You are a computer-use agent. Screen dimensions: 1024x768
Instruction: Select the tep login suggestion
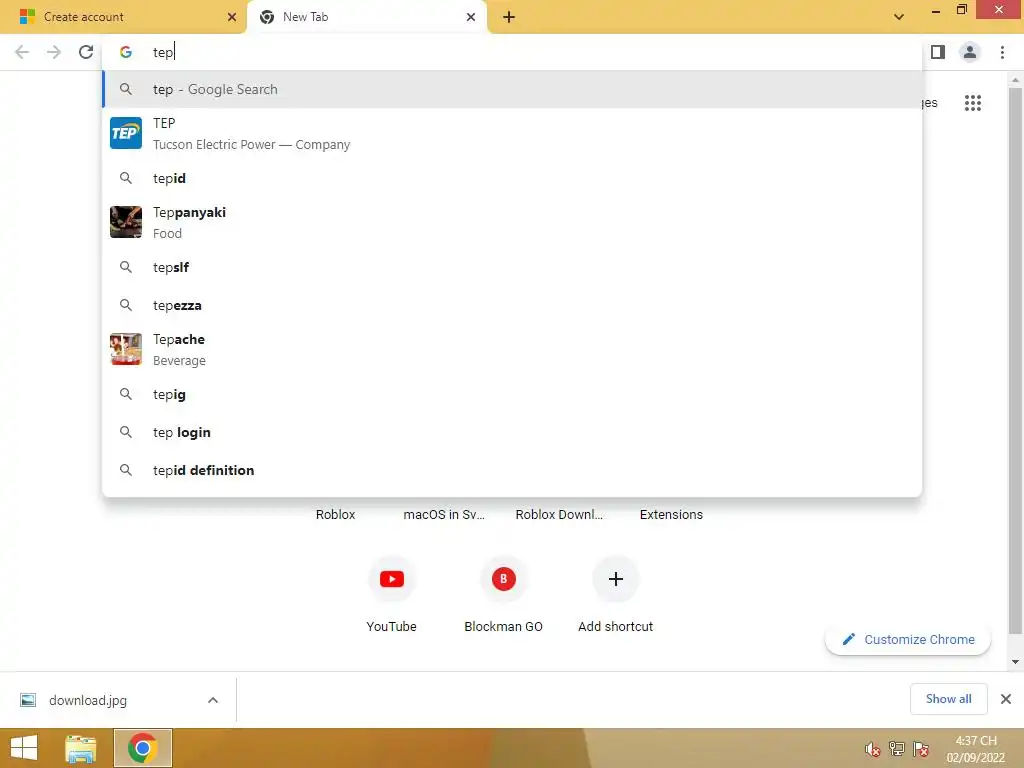pos(512,432)
